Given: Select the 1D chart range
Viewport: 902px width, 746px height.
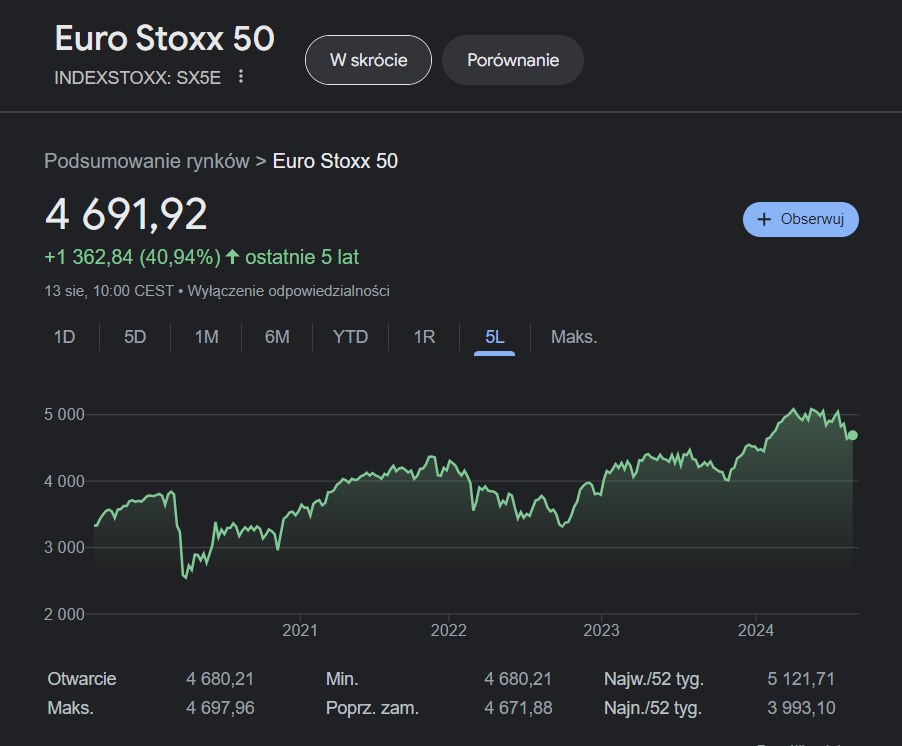Looking at the screenshot, I should [64, 336].
